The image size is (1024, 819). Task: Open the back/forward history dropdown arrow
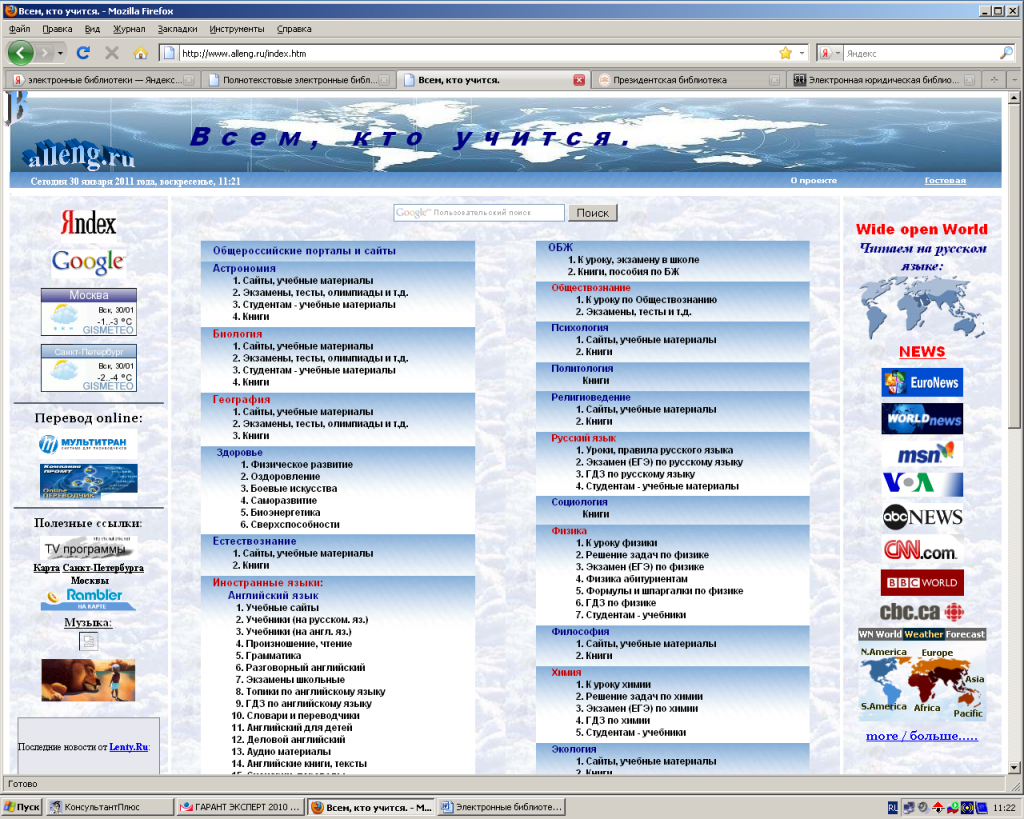pyautogui.click(x=60, y=53)
